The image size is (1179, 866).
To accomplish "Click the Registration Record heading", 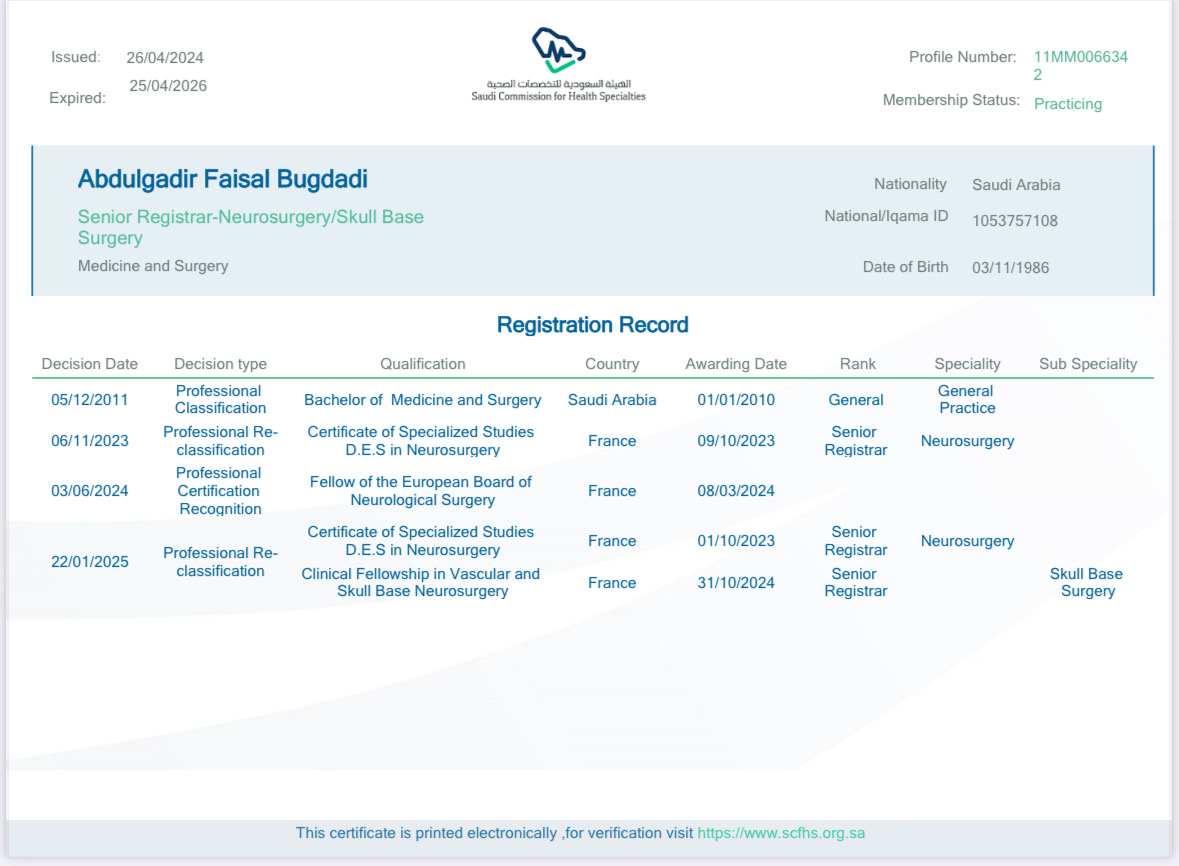I will pyautogui.click(x=592, y=325).
